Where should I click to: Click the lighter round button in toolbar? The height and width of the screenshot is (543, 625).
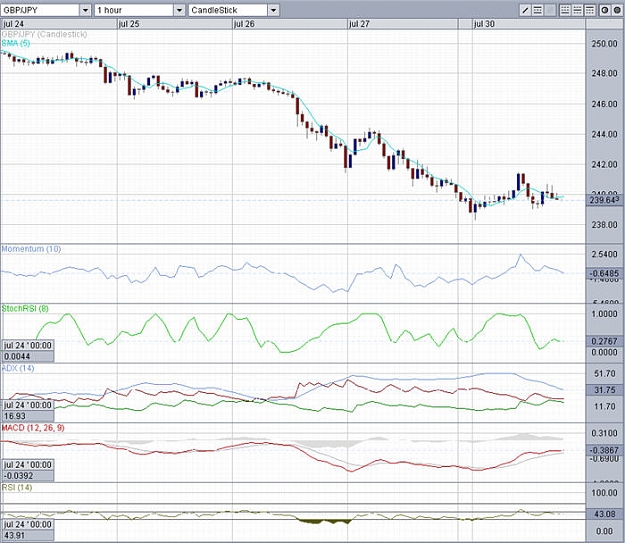tap(605, 10)
